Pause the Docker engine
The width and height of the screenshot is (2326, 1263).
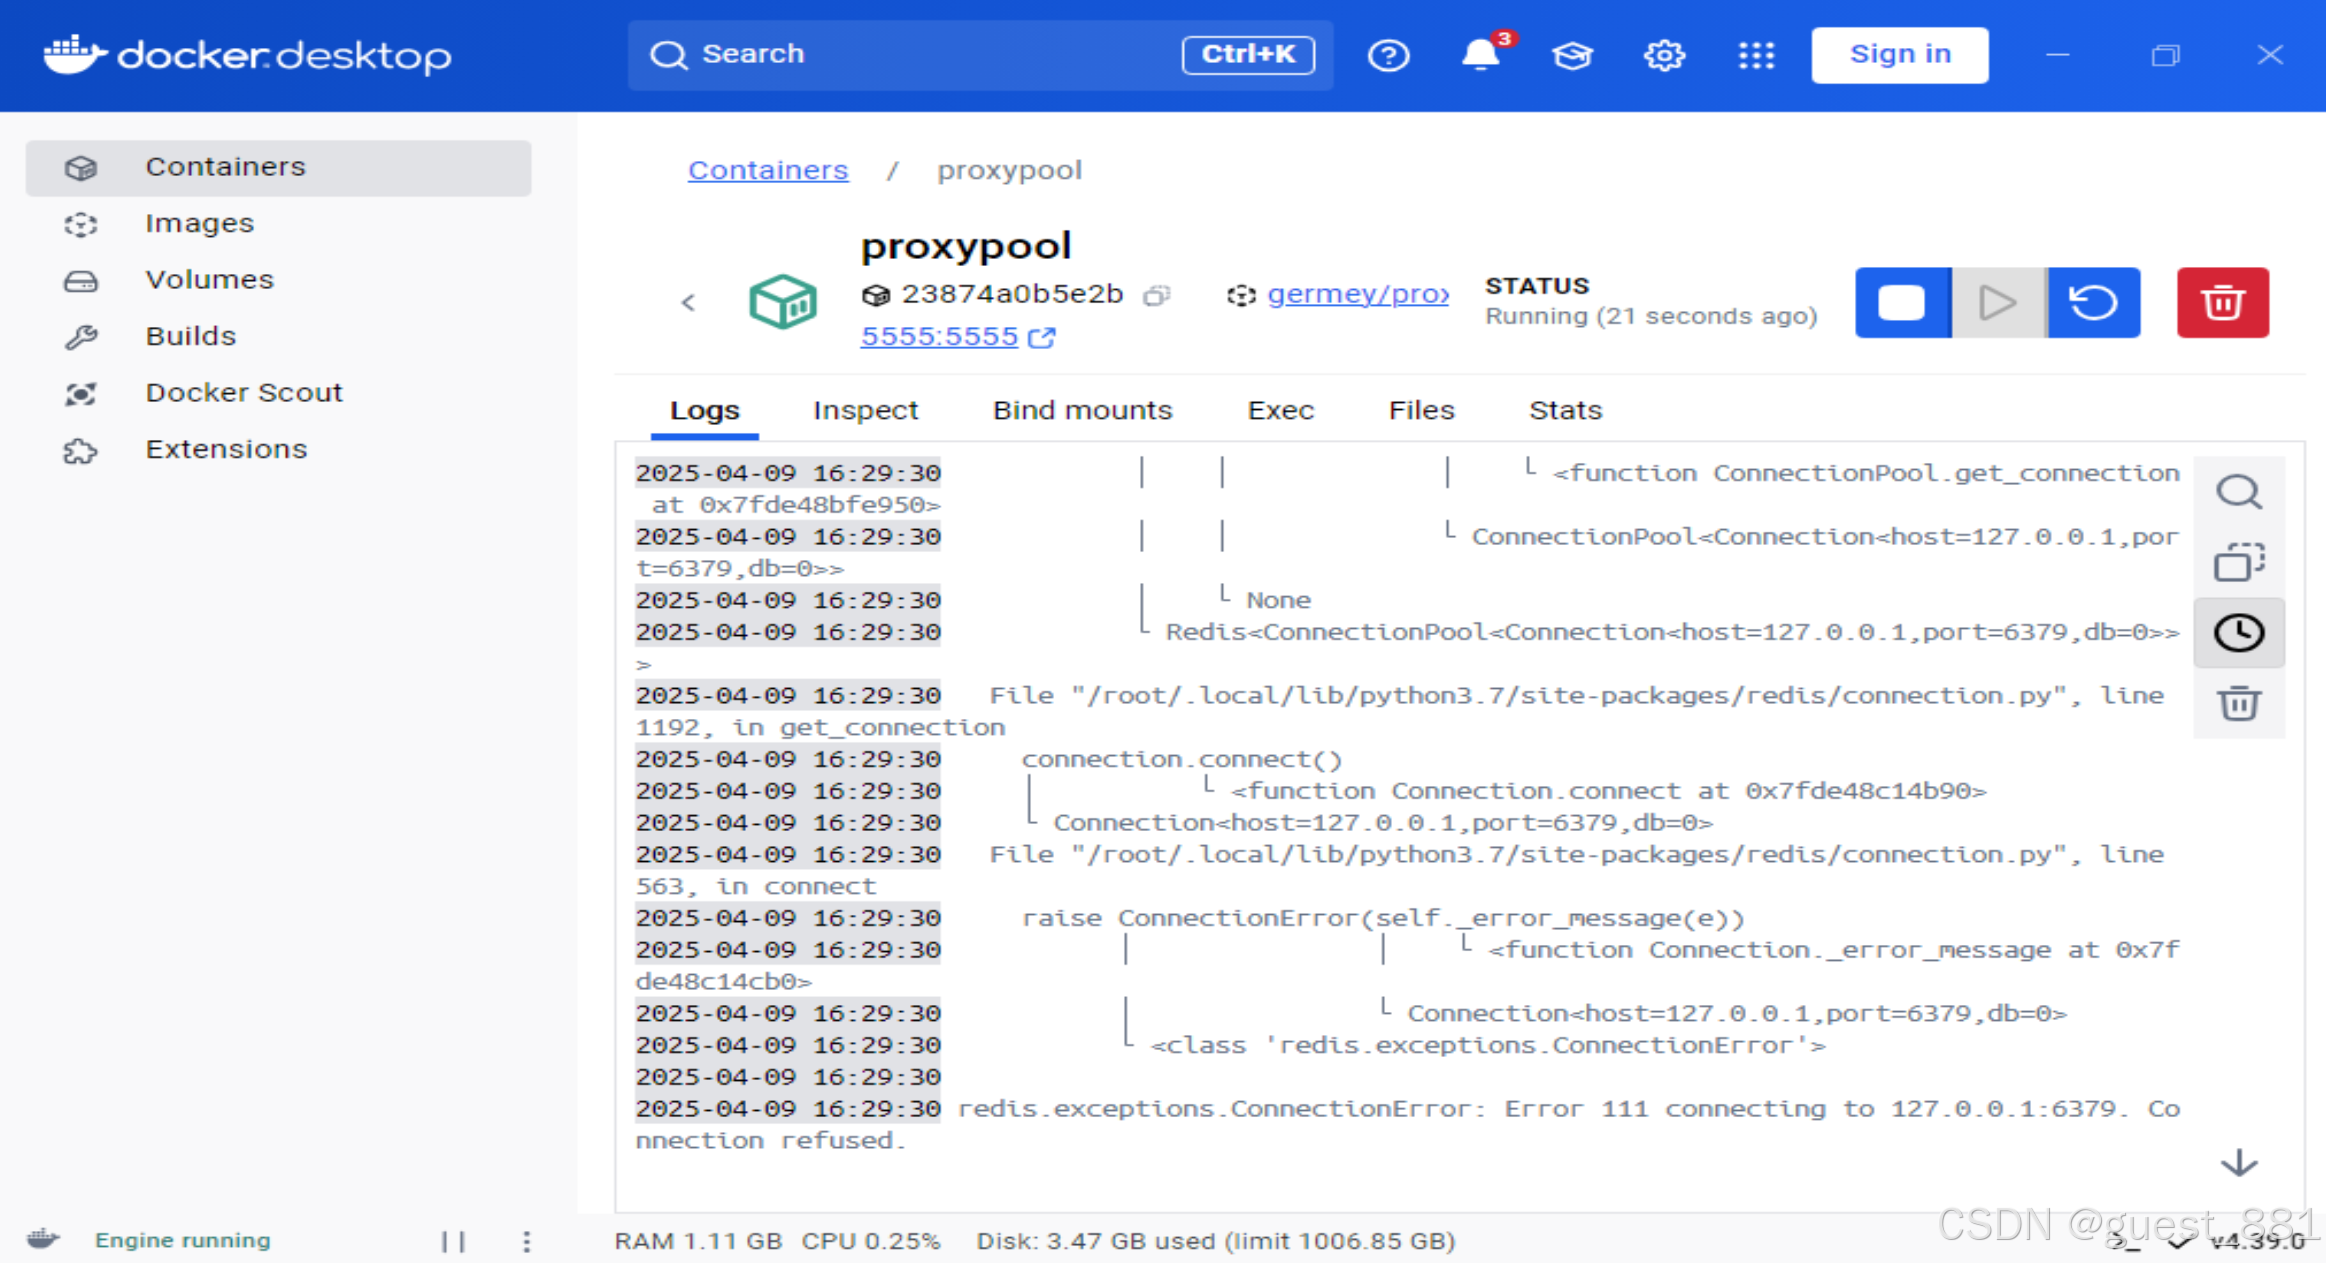pos(453,1241)
